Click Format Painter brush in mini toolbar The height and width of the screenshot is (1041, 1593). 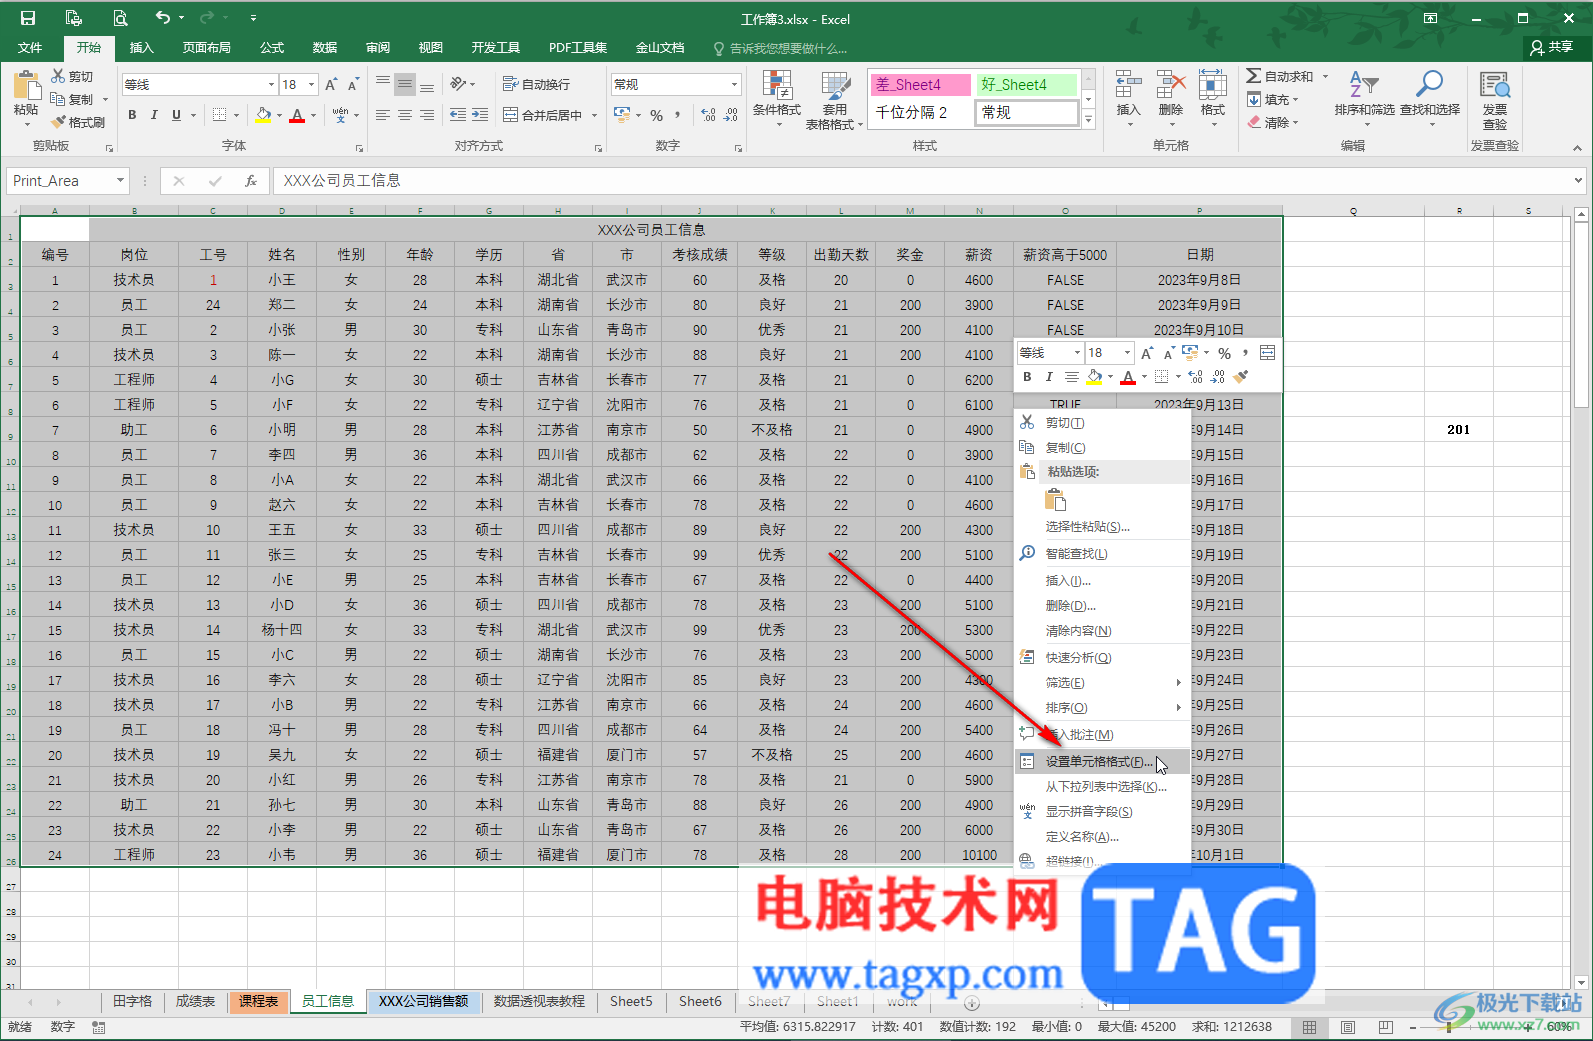(1241, 377)
